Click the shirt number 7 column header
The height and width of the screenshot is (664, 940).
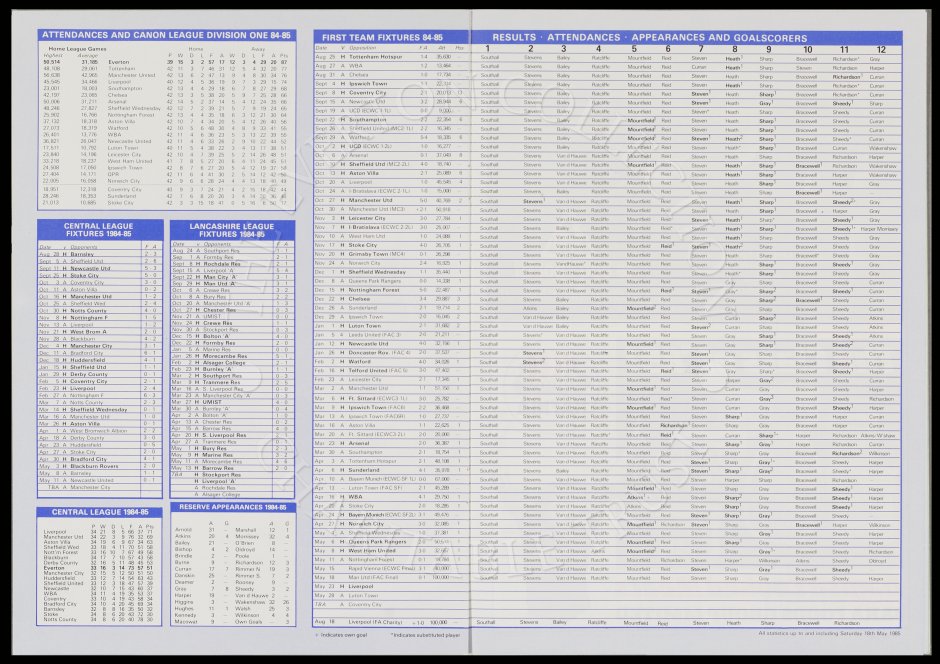coord(701,49)
